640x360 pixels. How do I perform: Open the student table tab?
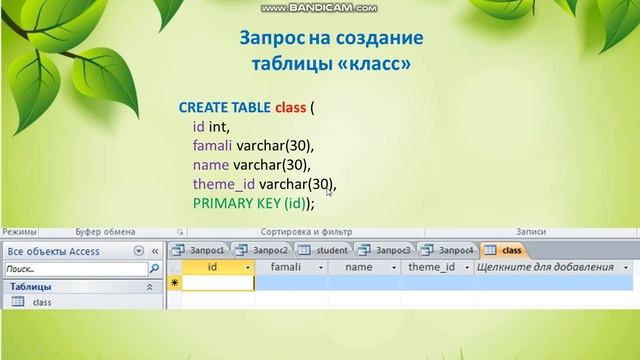323,250
